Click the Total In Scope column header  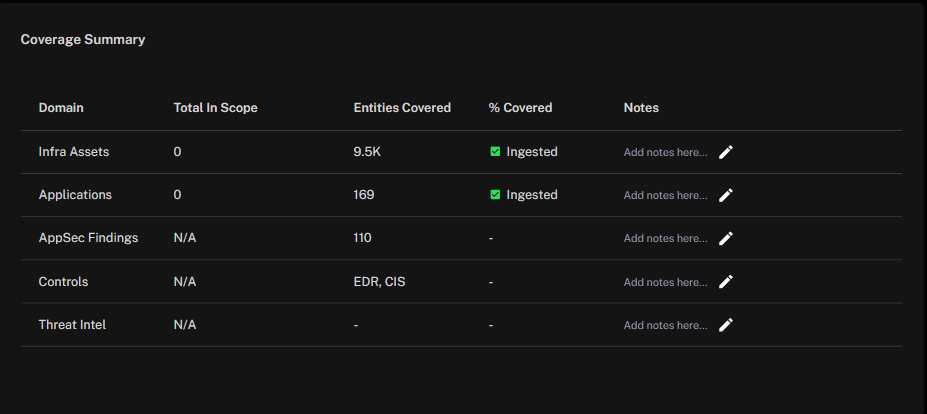click(x=215, y=108)
